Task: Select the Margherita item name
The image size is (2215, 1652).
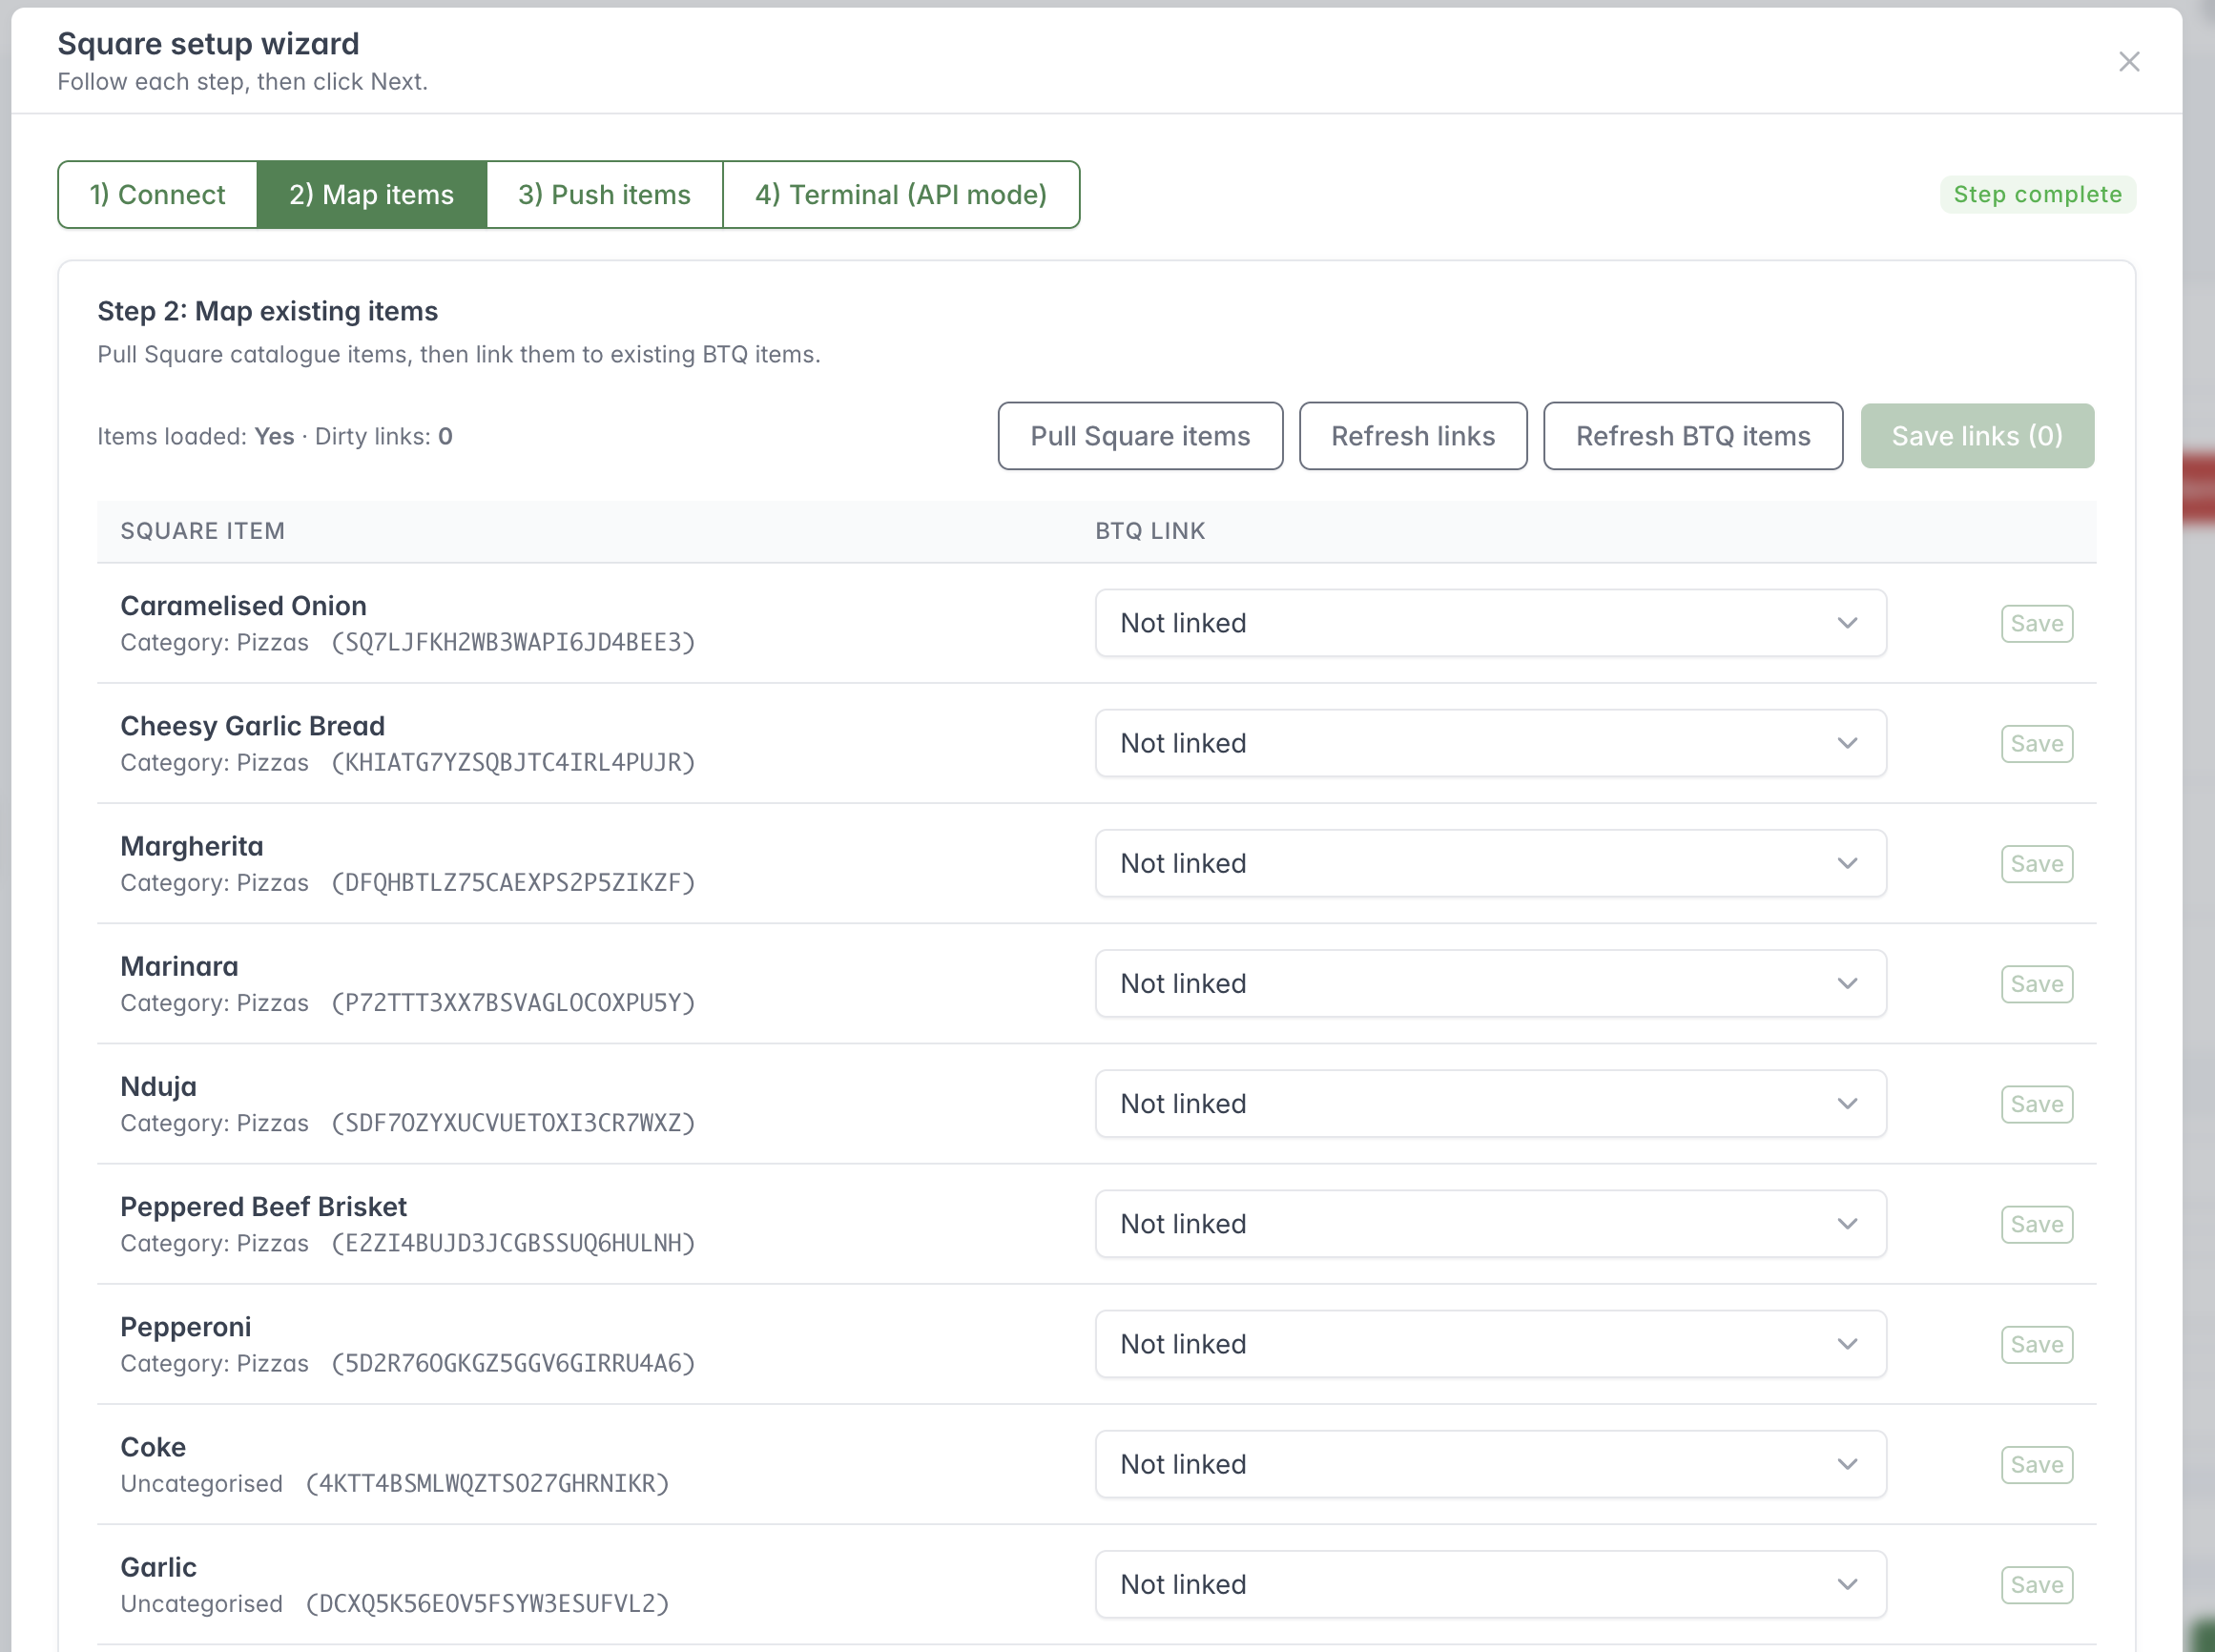Action: (192, 846)
